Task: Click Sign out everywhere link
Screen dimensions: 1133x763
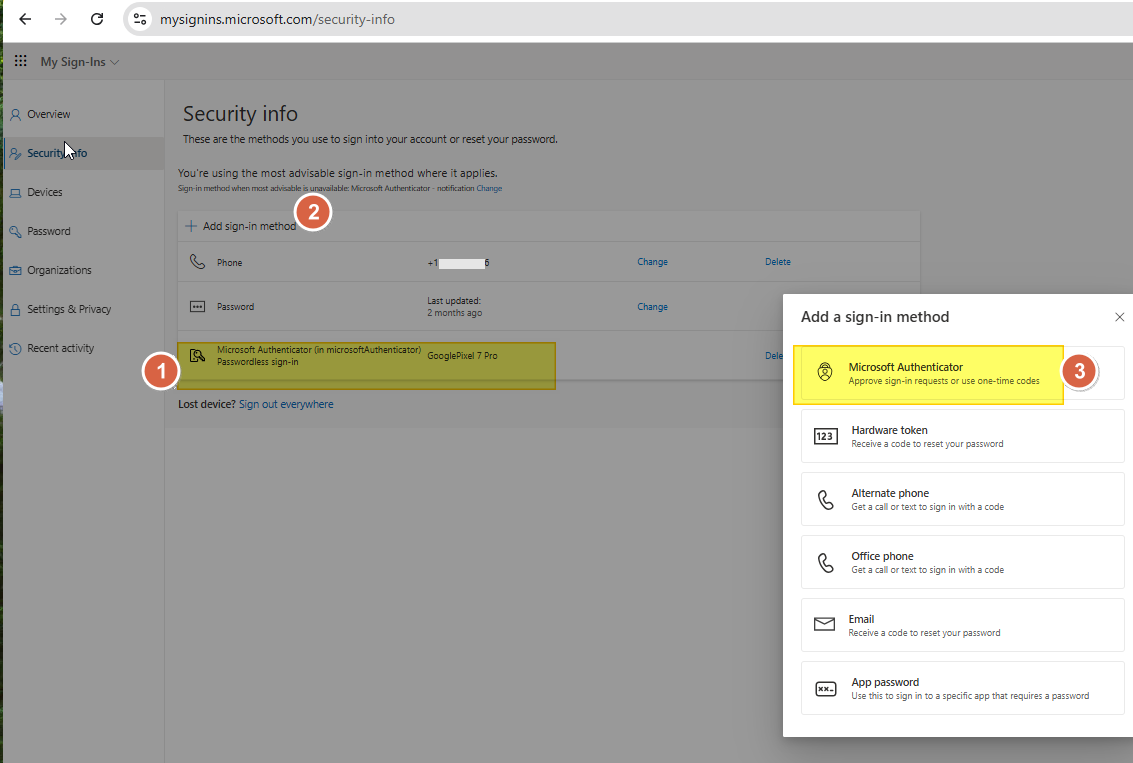Action: click(x=286, y=405)
